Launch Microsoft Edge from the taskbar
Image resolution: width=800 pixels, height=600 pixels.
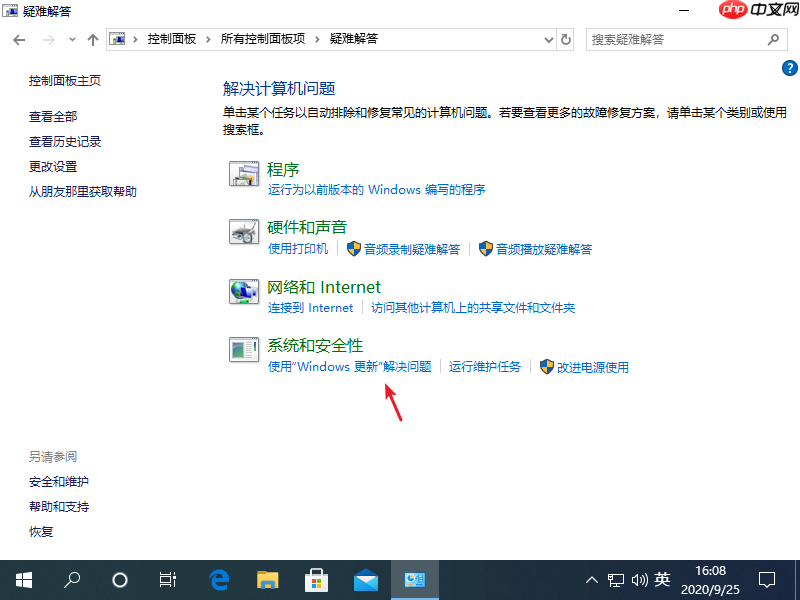[x=219, y=580]
